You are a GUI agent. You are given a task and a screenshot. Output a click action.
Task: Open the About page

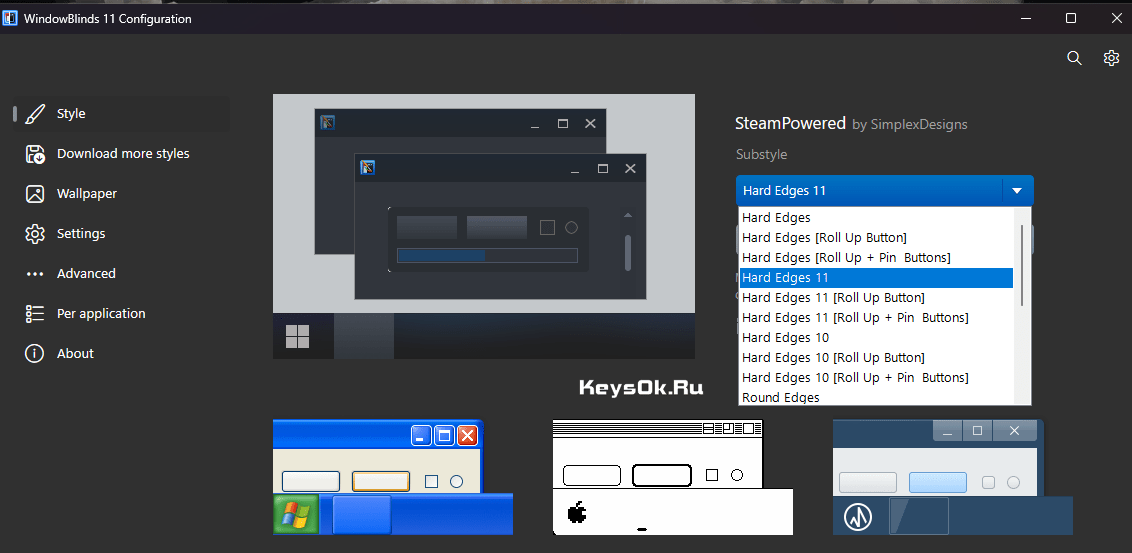coord(75,353)
